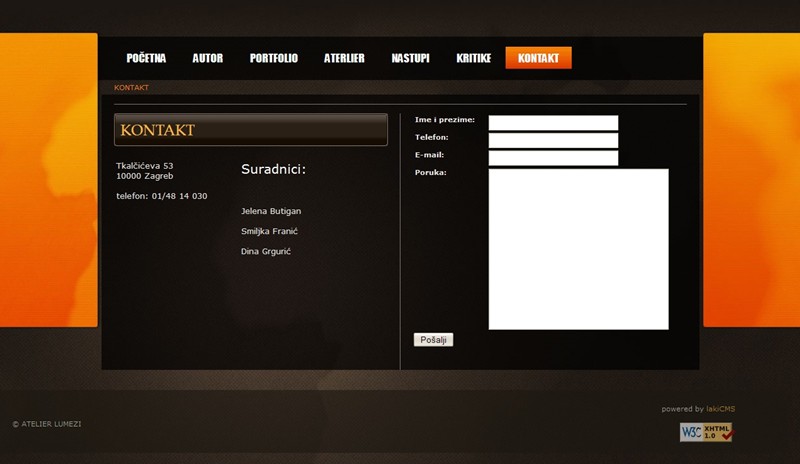The image size is (800, 464).
Task: Click the telefon: 01/48 14 030 text
Action: pyautogui.click(x=161, y=196)
